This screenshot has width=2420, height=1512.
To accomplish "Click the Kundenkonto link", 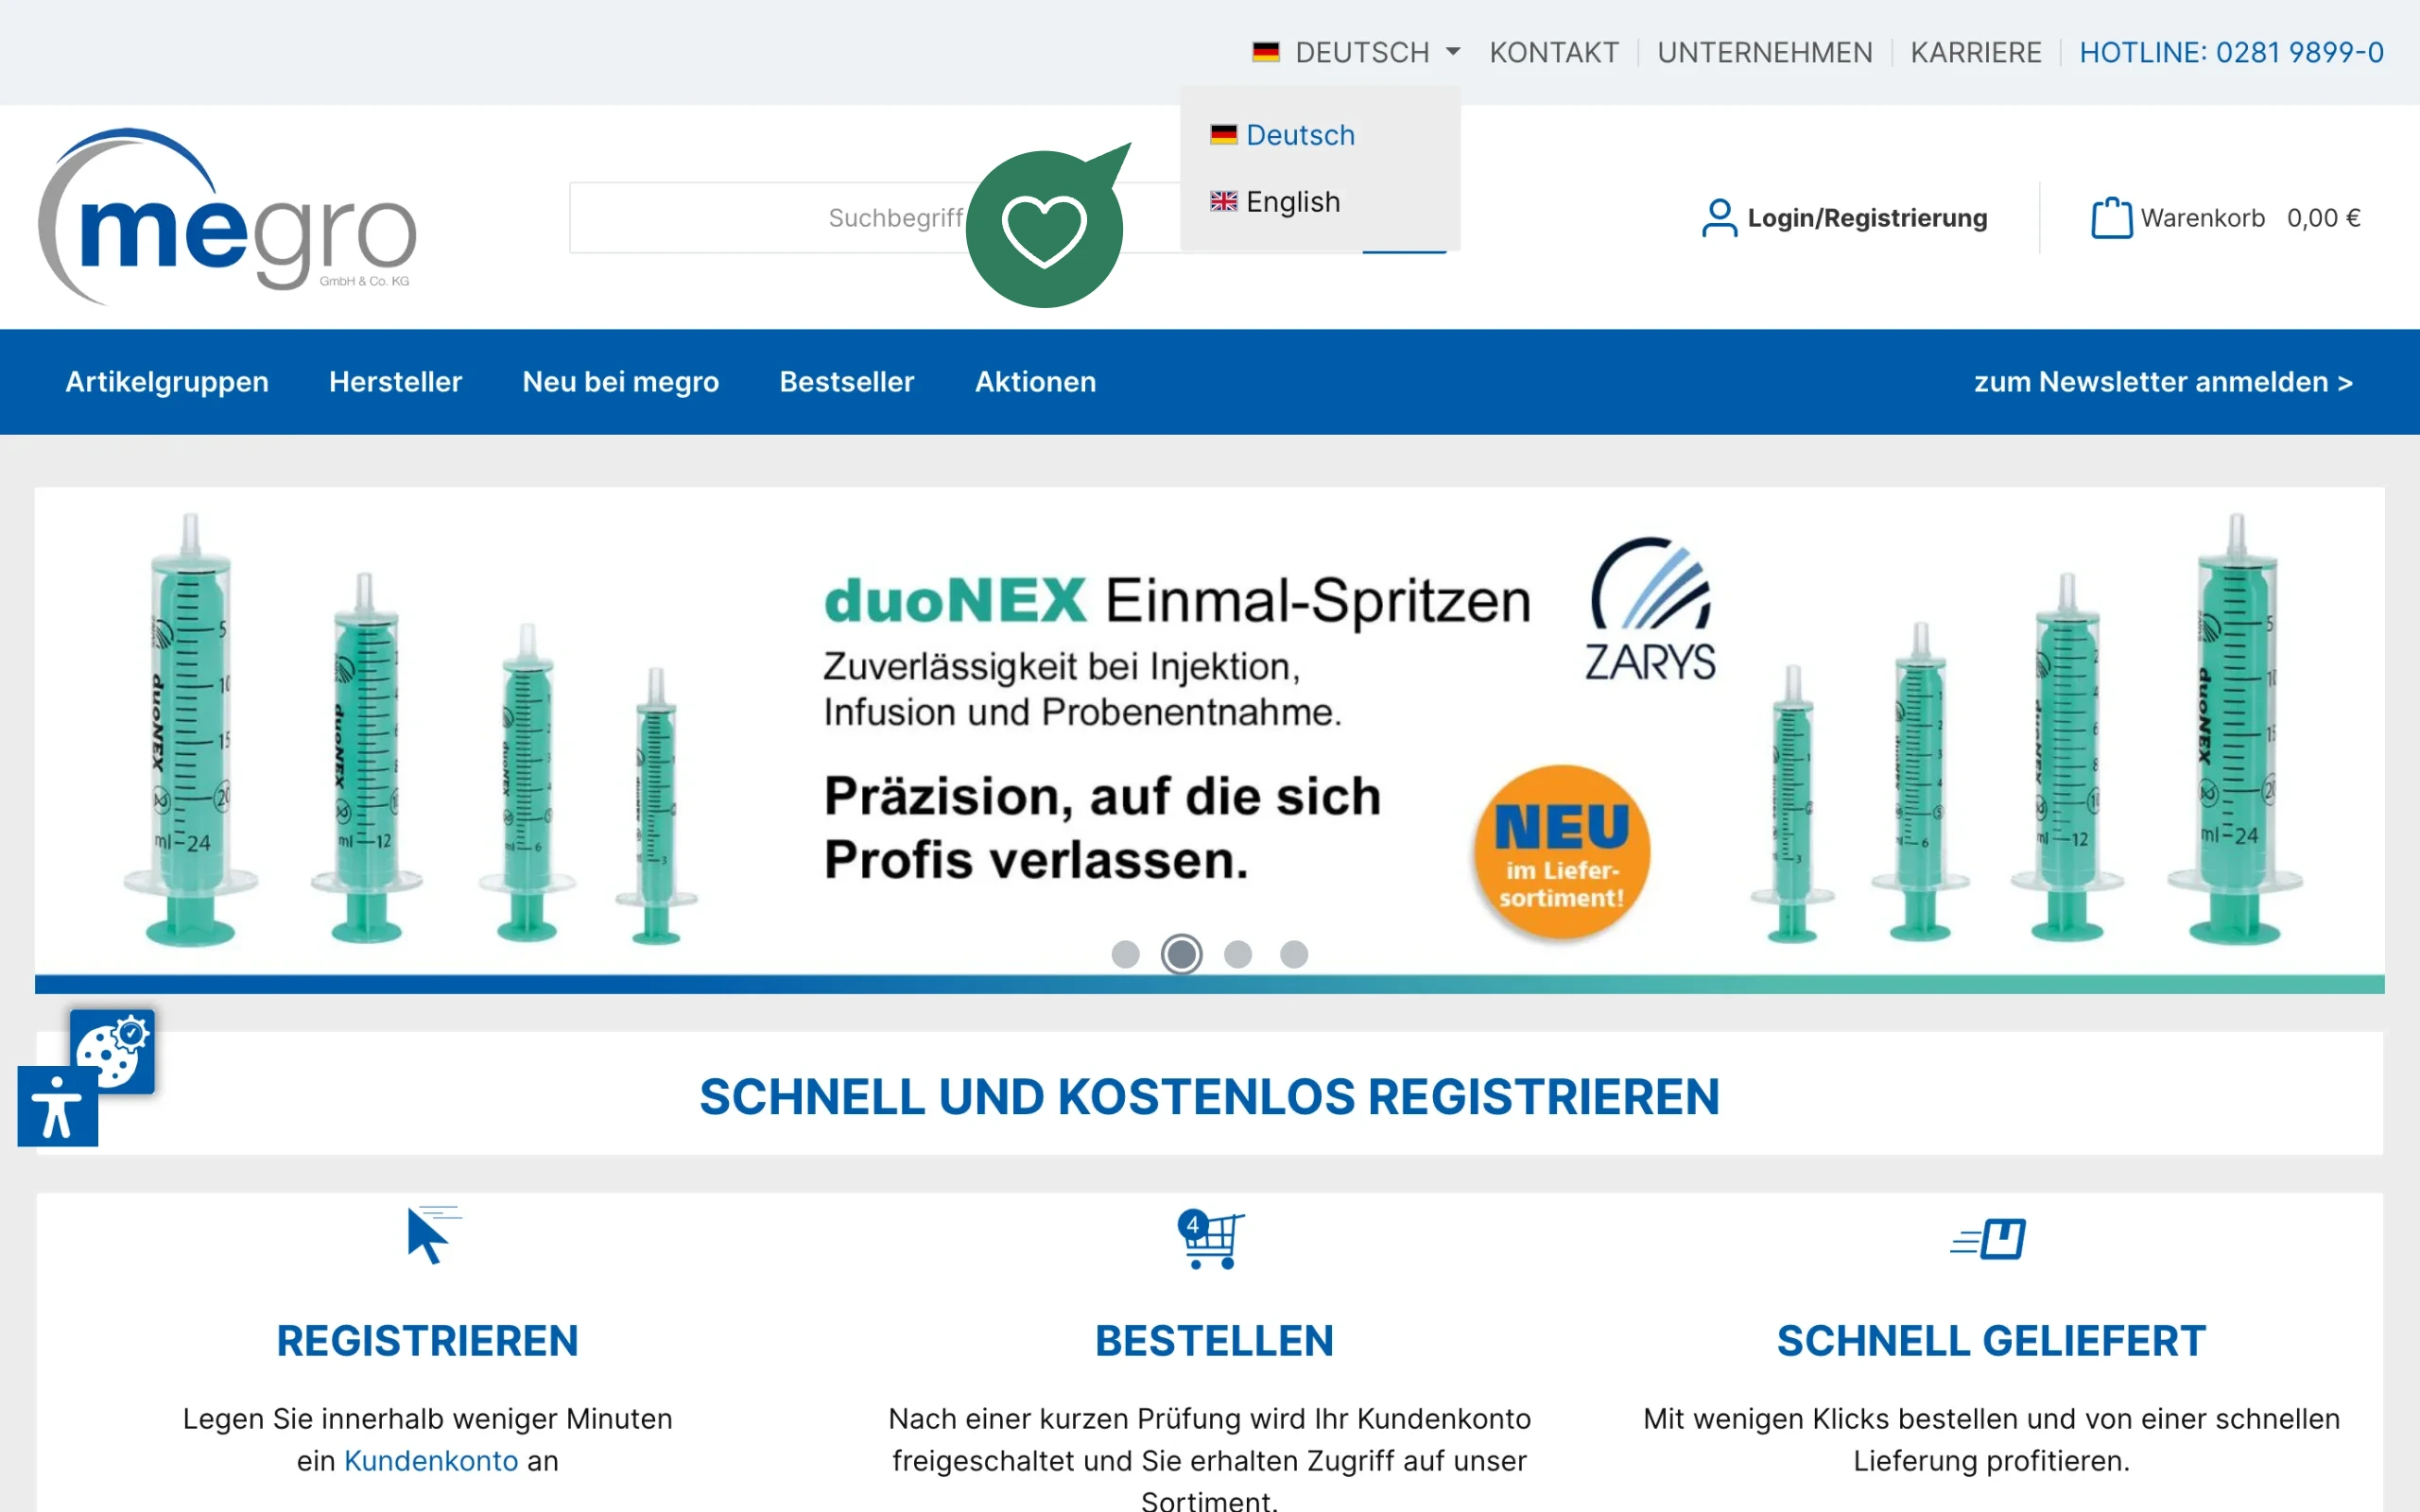I will [431, 1461].
